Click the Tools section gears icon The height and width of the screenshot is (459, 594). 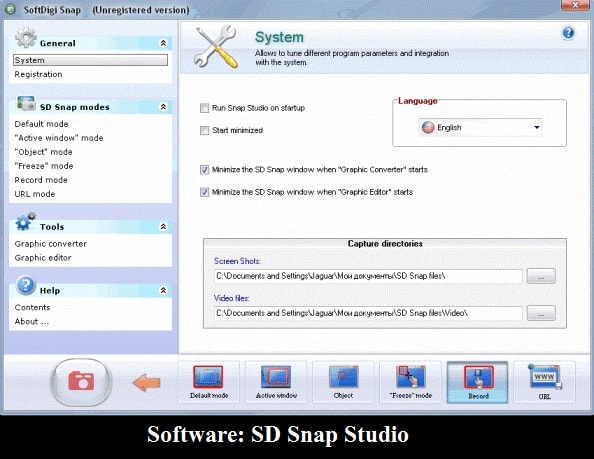pyautogui.click(x=25, y=222)
